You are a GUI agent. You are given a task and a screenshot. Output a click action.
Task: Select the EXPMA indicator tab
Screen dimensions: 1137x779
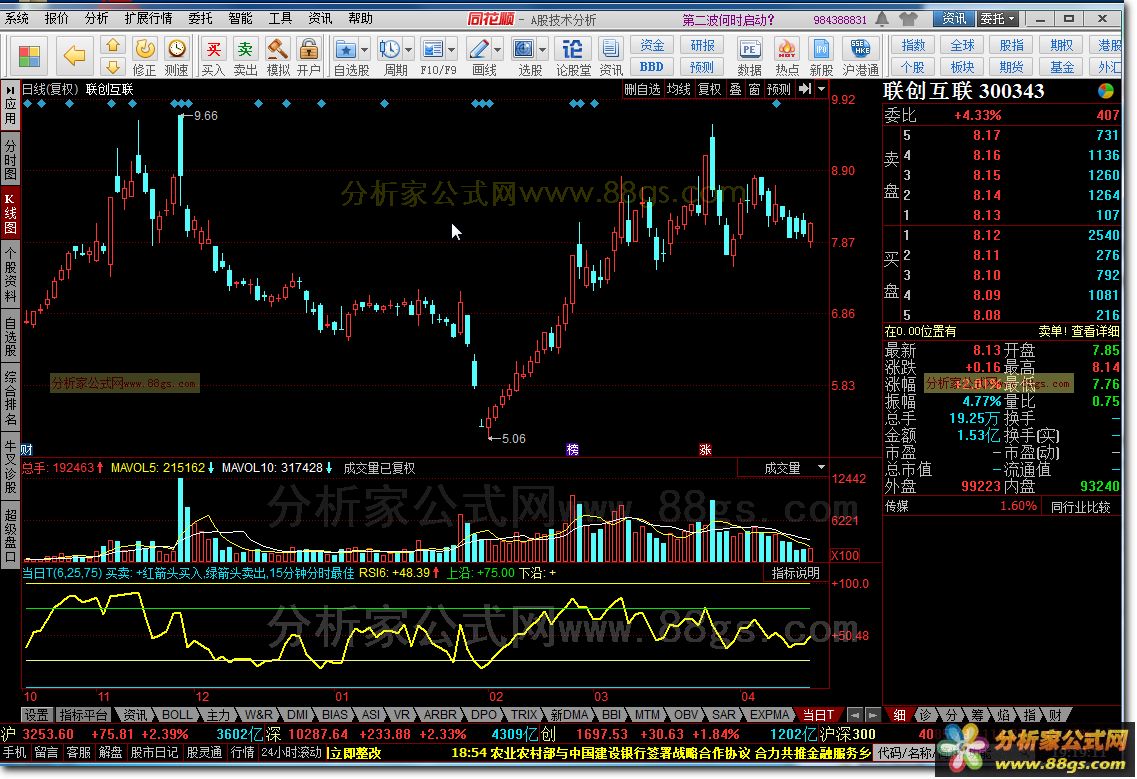[769, 714]
